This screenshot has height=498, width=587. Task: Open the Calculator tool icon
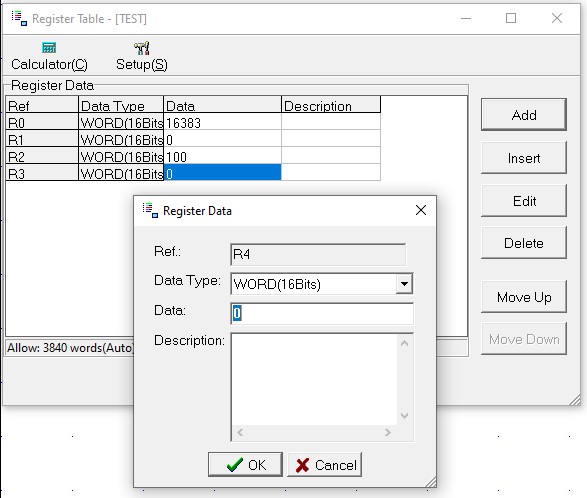(49, 48)
